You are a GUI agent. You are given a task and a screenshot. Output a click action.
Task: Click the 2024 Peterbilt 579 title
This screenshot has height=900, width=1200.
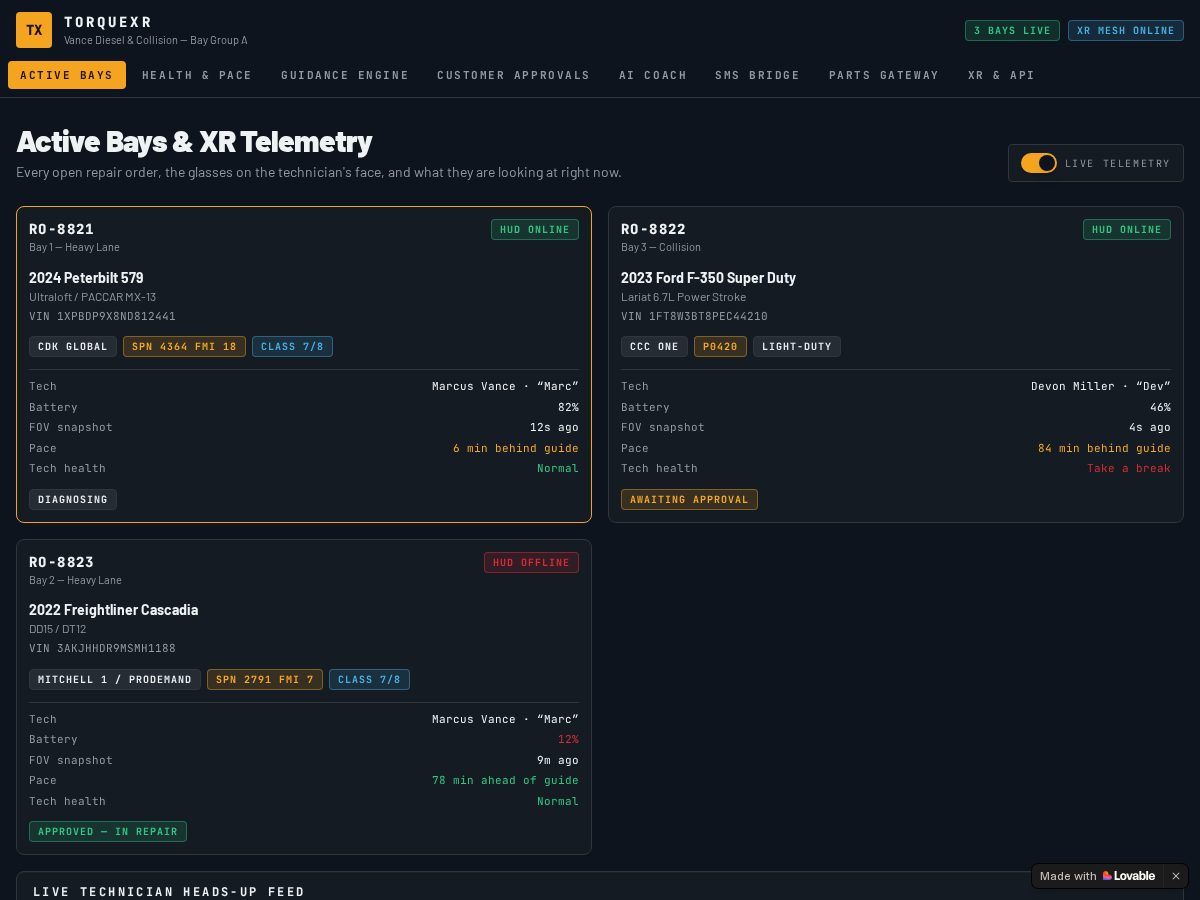pyautogui.click(x=86, y=278)
